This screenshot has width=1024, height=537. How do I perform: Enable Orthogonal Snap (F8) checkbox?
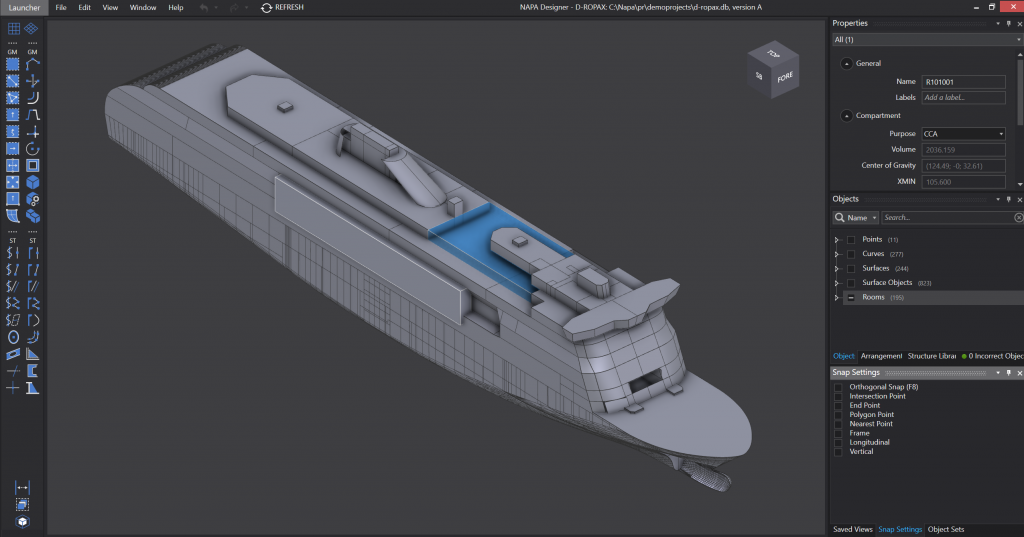point(838,387)
